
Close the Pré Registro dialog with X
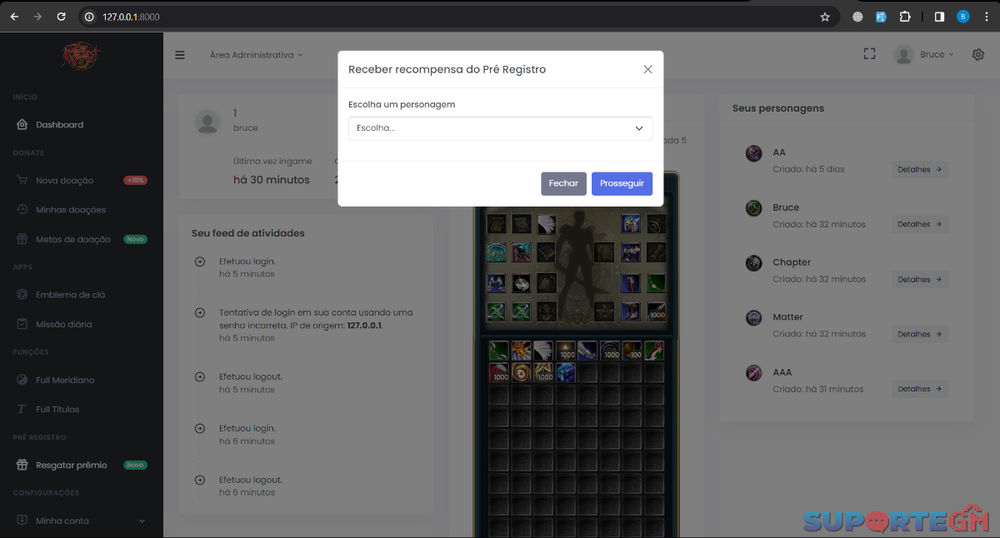648,69
